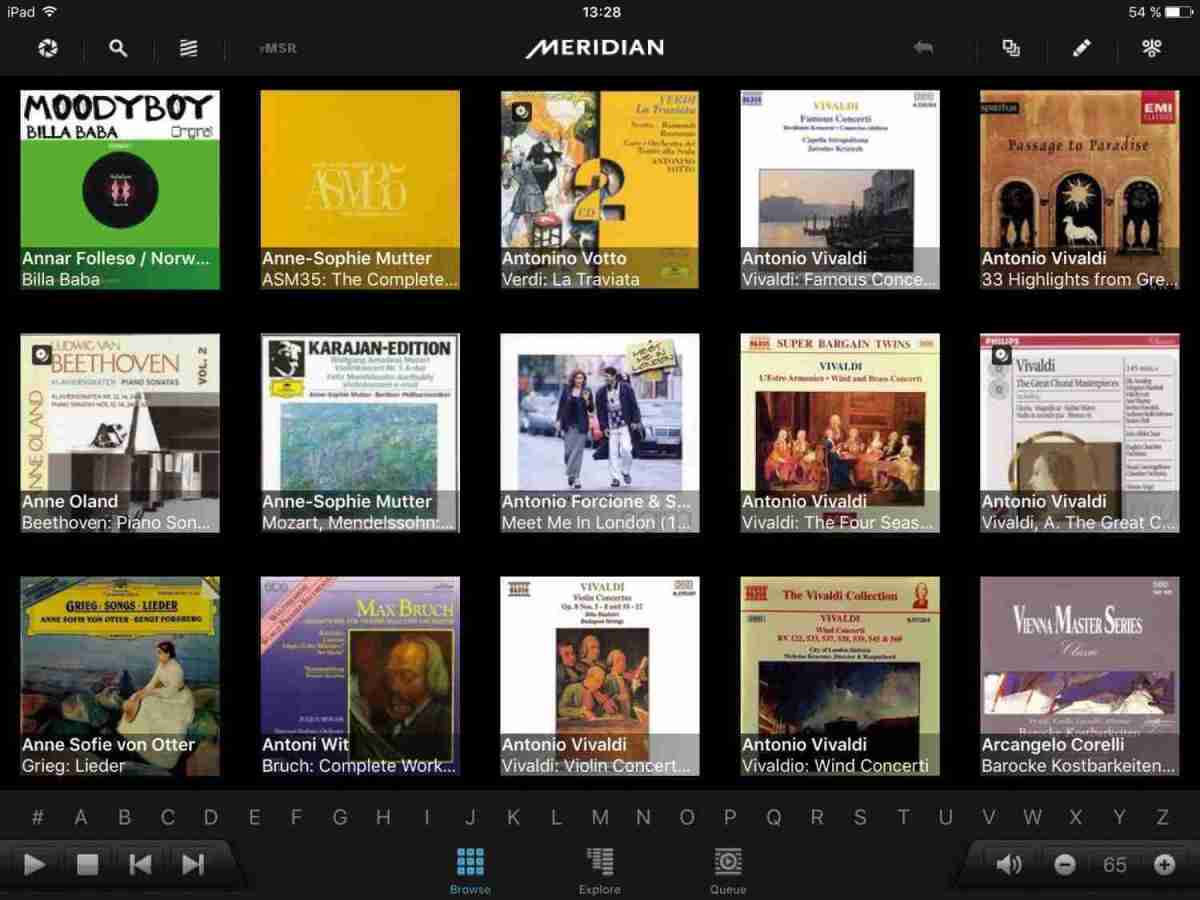The height and width of the screenshot is (900, 1200).
Task: Jump to # in alphabet index
Action: pyautogui.click(x=37, y=817)
